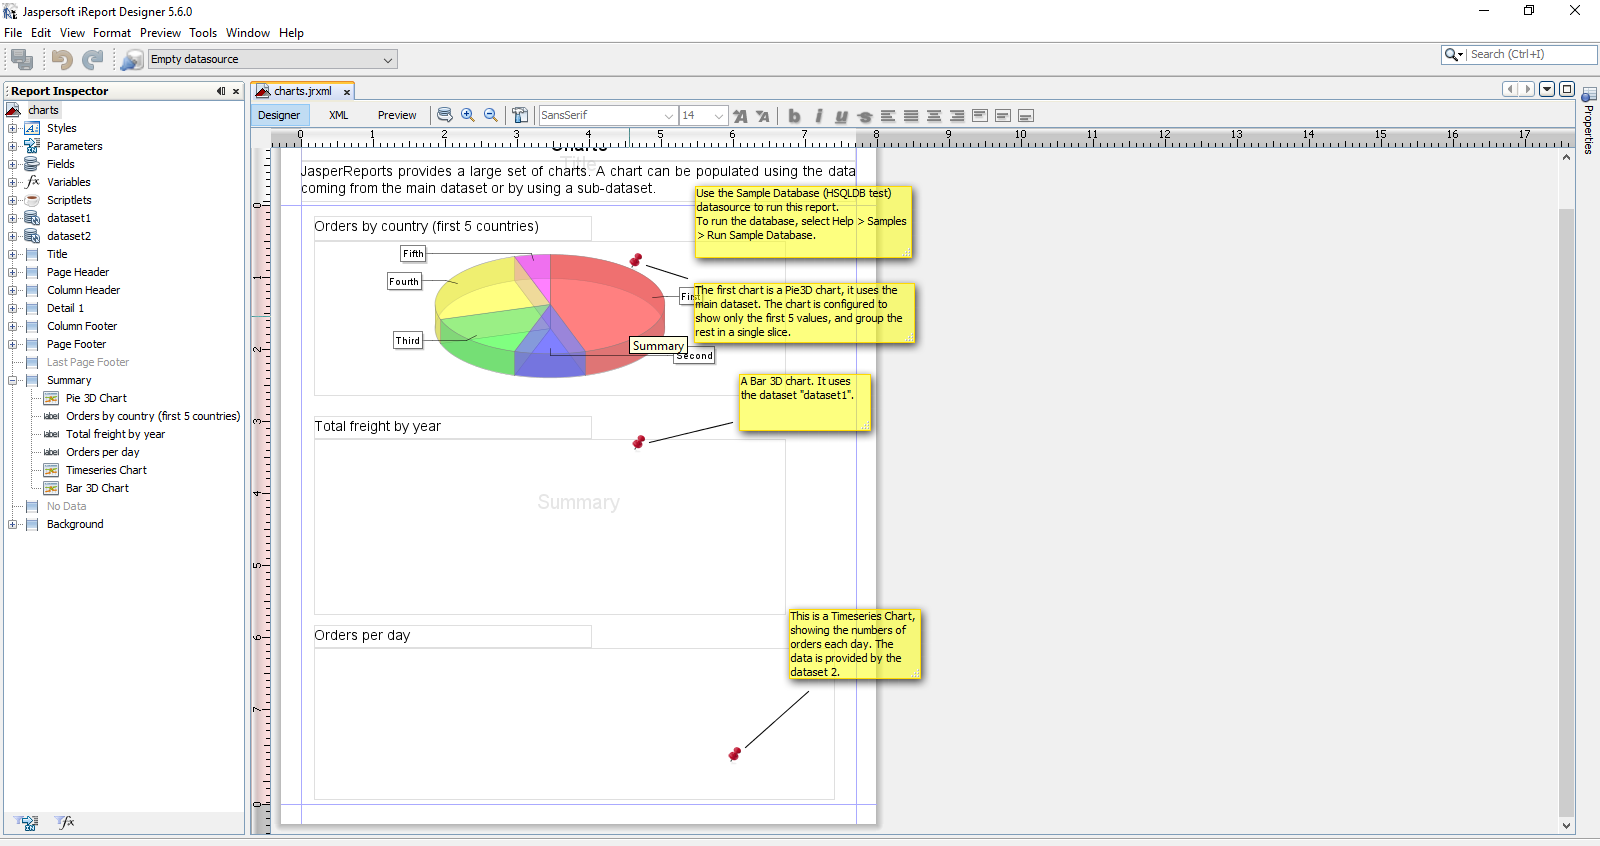Toggle bold formatting
Image resolution: width=1600 pixels, height=846 pixels.
pyautogui.click(x=794, y=116)
